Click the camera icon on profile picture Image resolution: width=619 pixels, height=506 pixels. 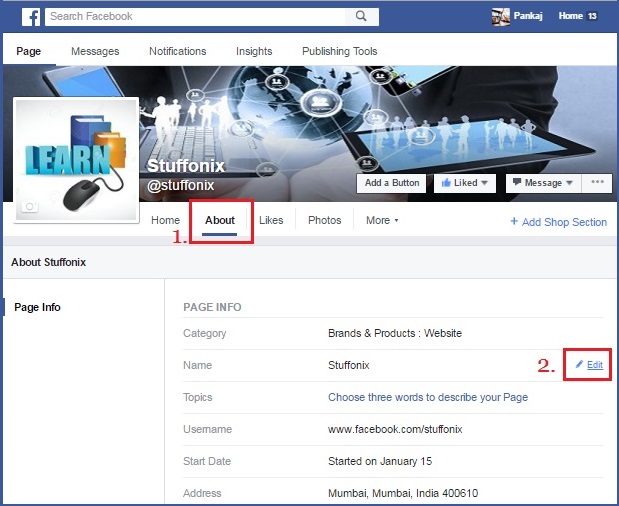coord(30,207)
